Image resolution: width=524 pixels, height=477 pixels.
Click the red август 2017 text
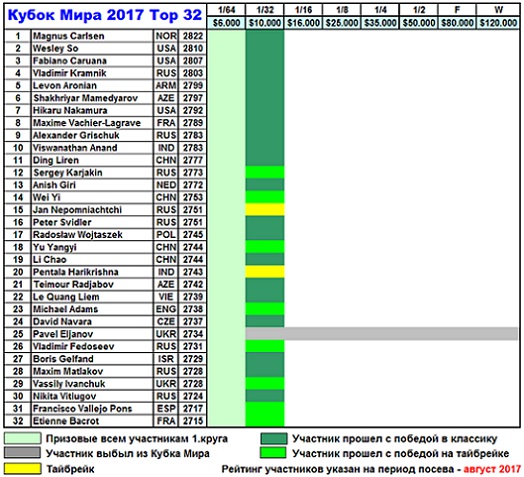[x=492, y=469]
